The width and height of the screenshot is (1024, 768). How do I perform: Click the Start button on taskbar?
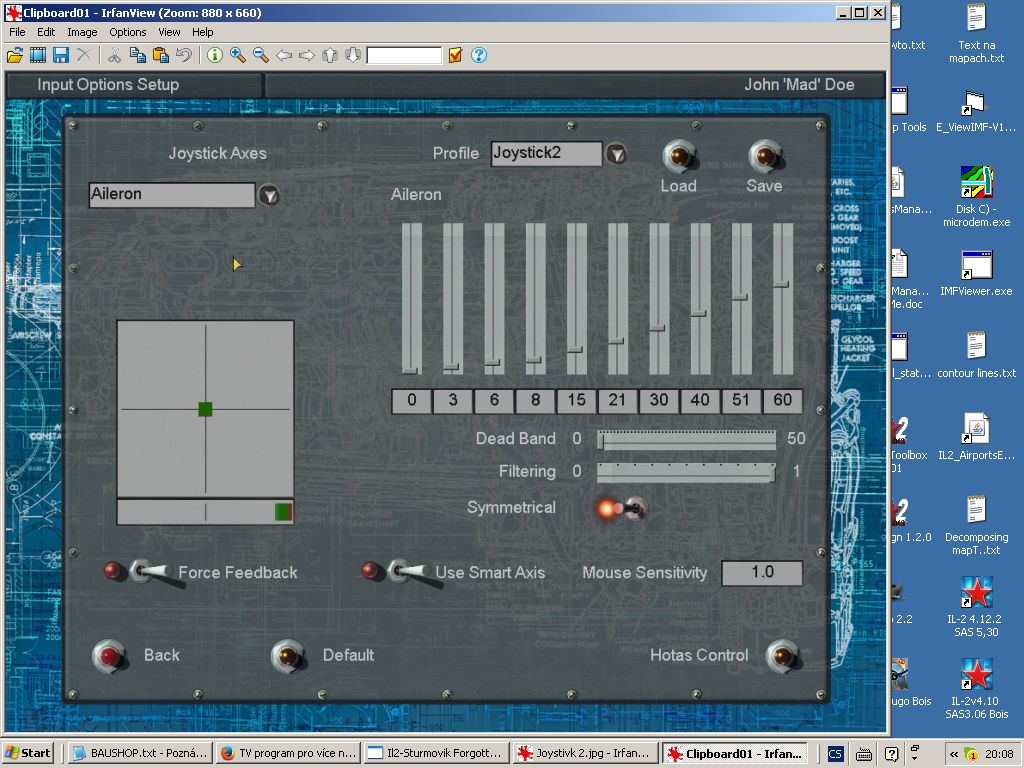coord(29,753)
